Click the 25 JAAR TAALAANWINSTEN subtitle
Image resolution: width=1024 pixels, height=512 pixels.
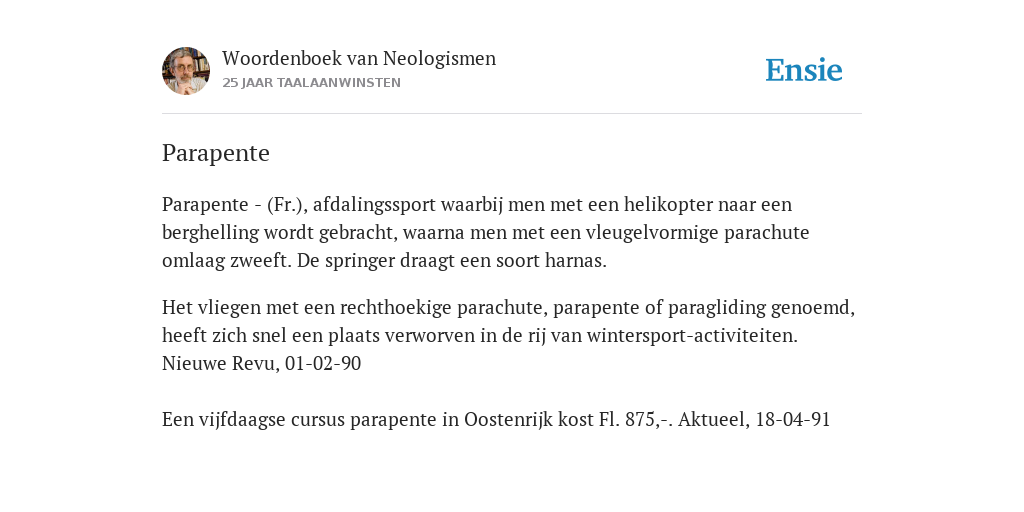[x=312, y=83]
